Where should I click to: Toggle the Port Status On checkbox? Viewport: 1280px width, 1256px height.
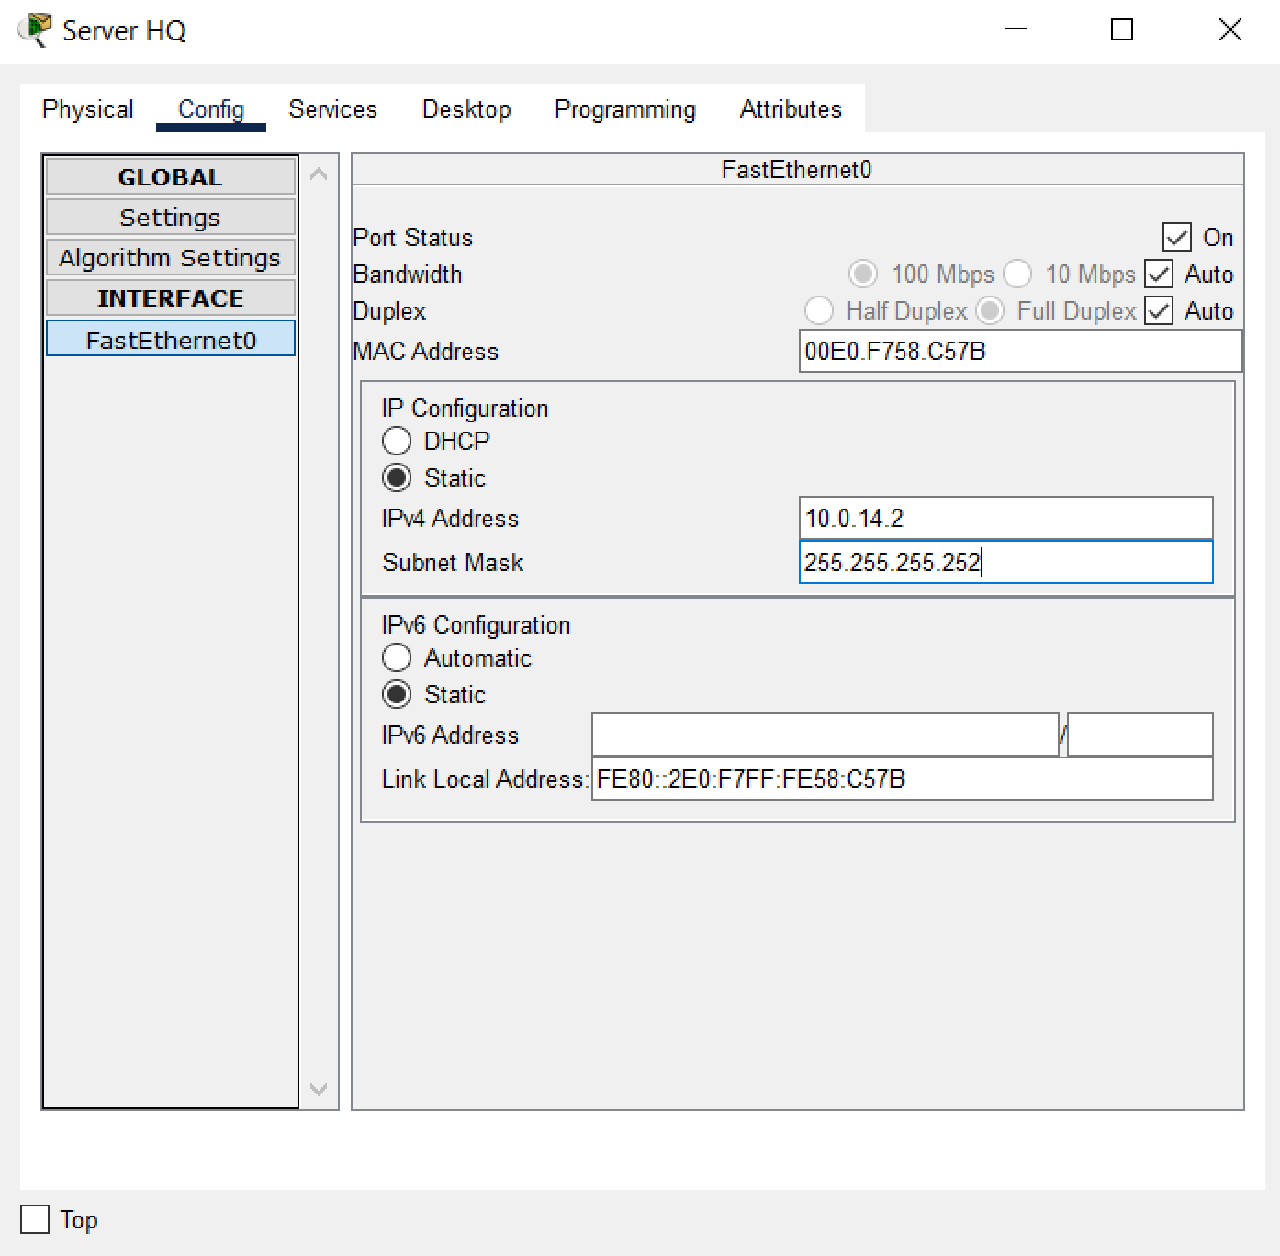(x=1176, y=237)
